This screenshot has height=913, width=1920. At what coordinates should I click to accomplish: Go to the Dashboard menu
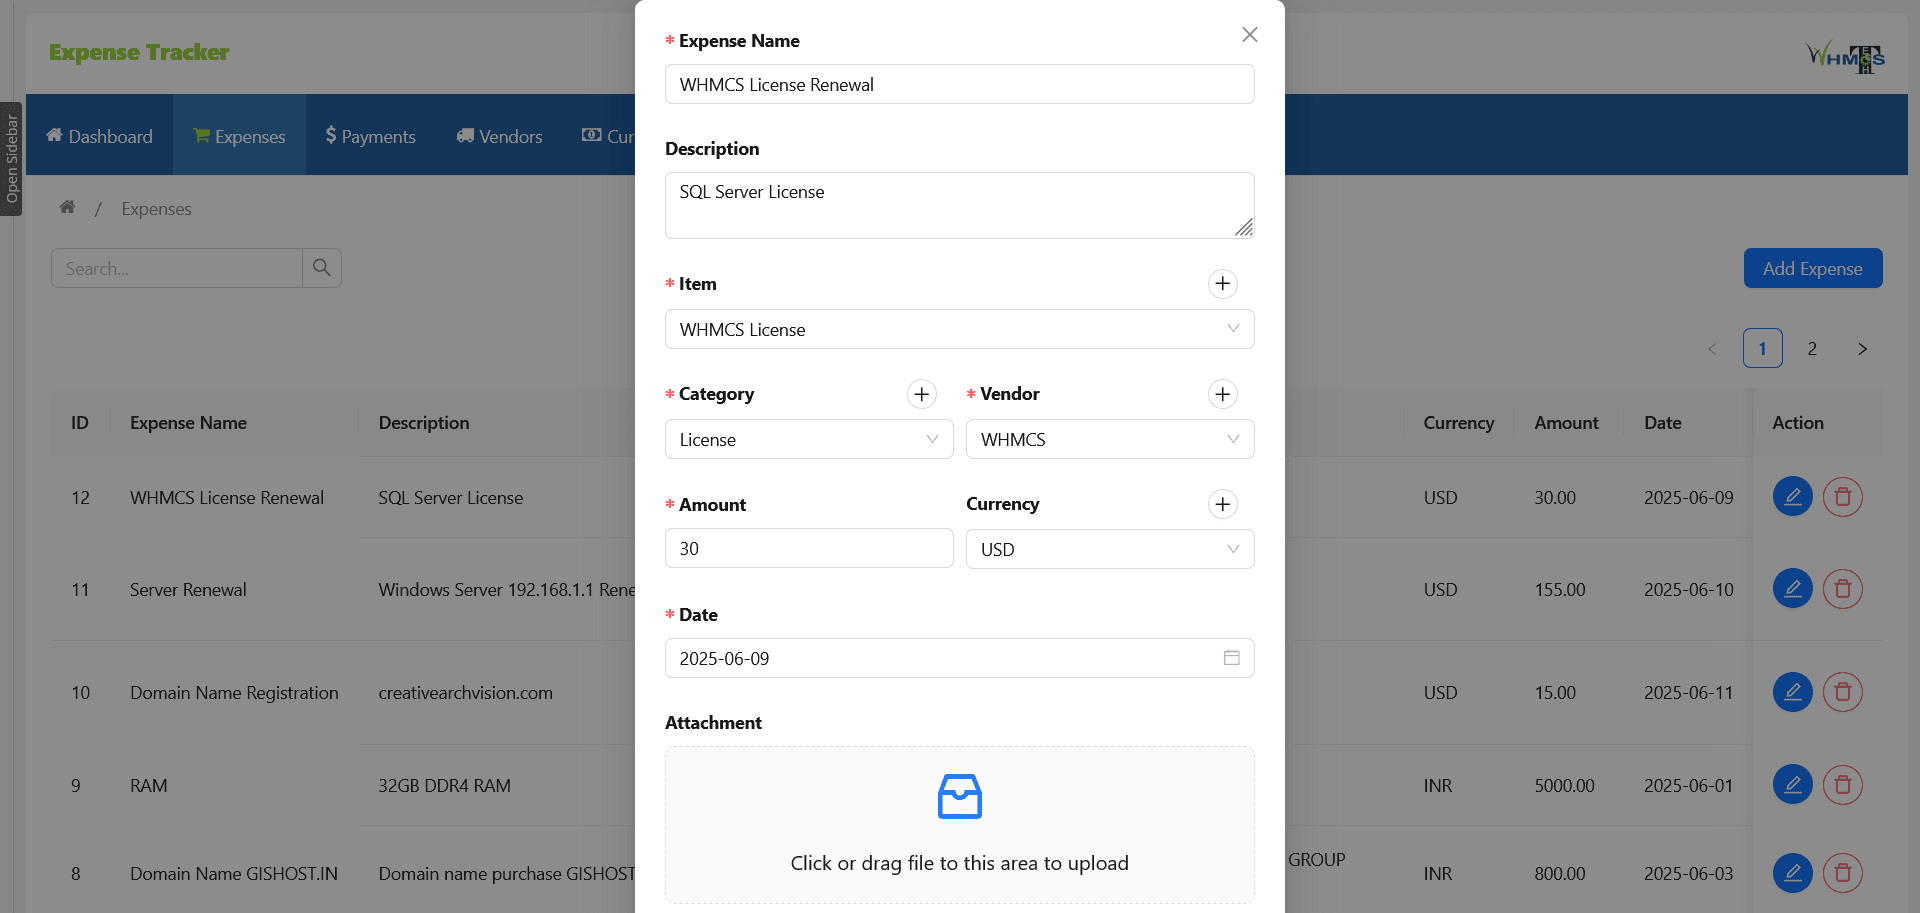pos(100,136)
